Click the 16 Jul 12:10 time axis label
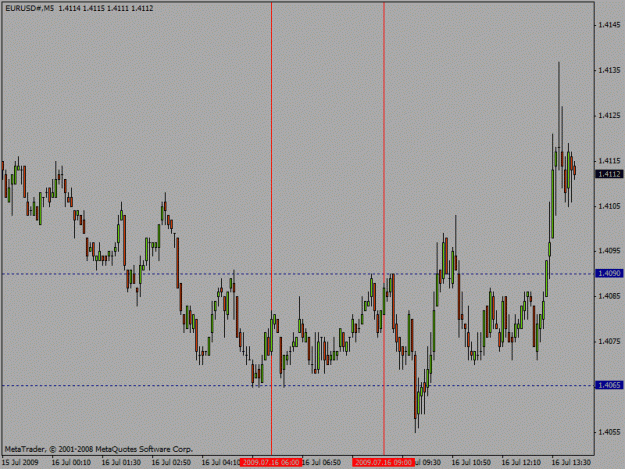The image size is (625, 469). point(521,462)
